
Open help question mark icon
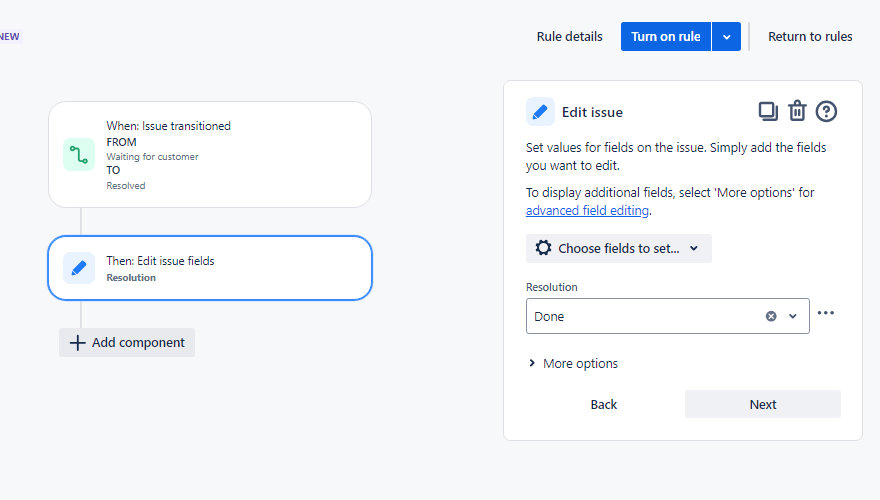tap(826, 111)
